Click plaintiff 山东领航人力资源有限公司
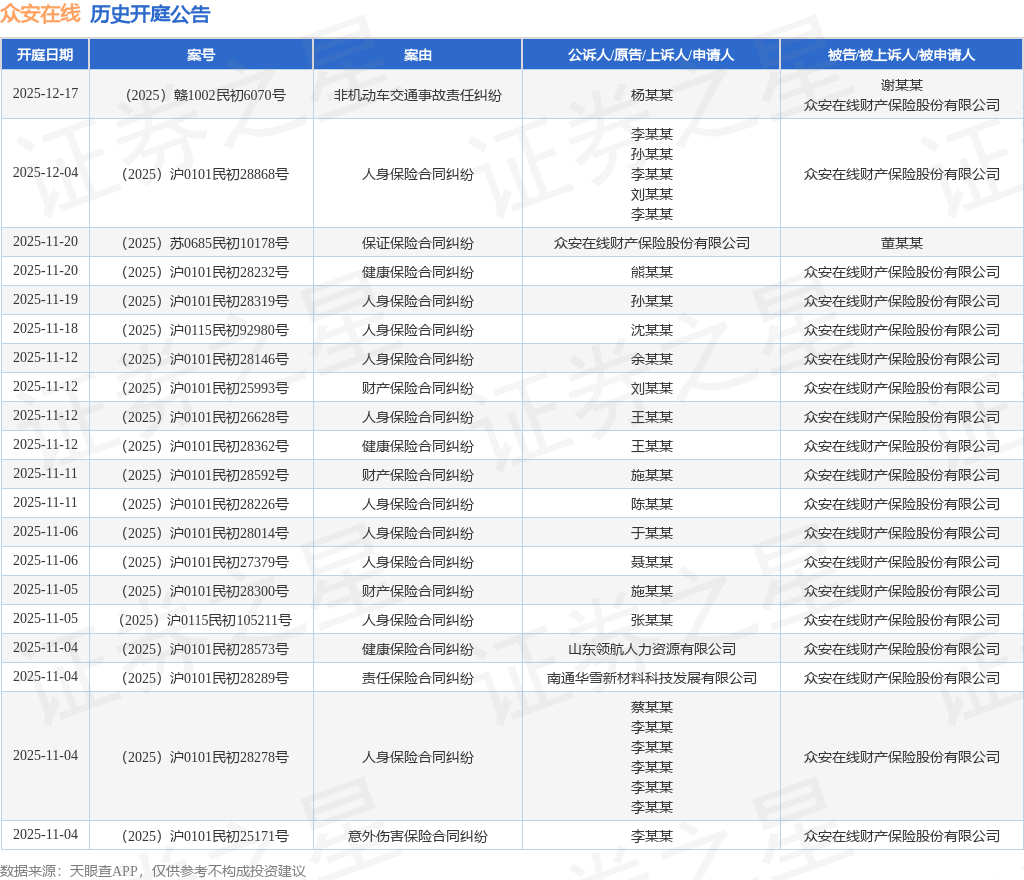This screenshot has height=880, width=1024. point(651,649)
